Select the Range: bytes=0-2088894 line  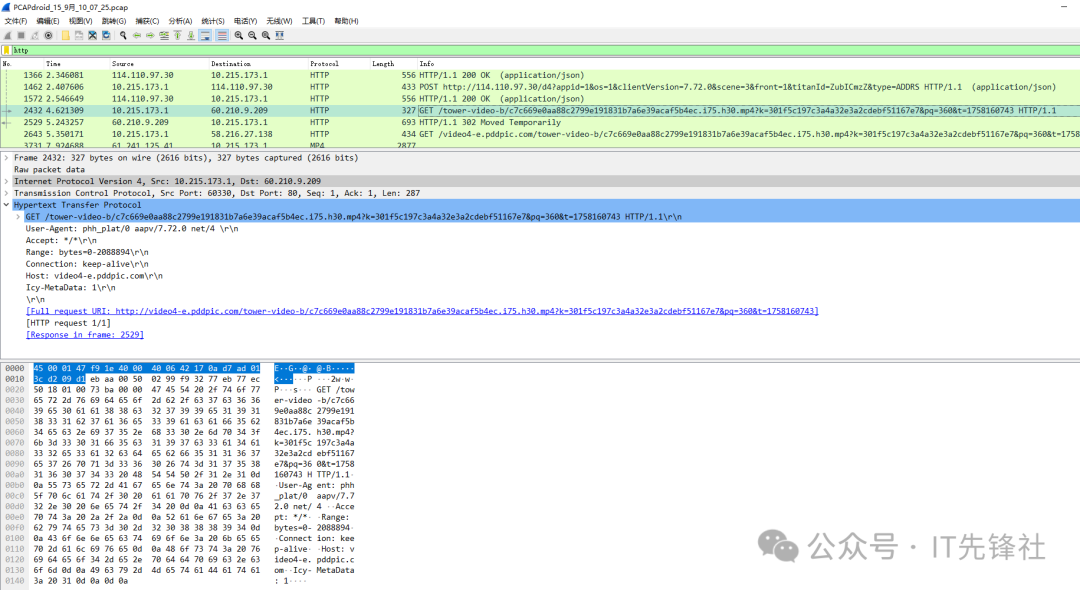[x=87, y=252]
